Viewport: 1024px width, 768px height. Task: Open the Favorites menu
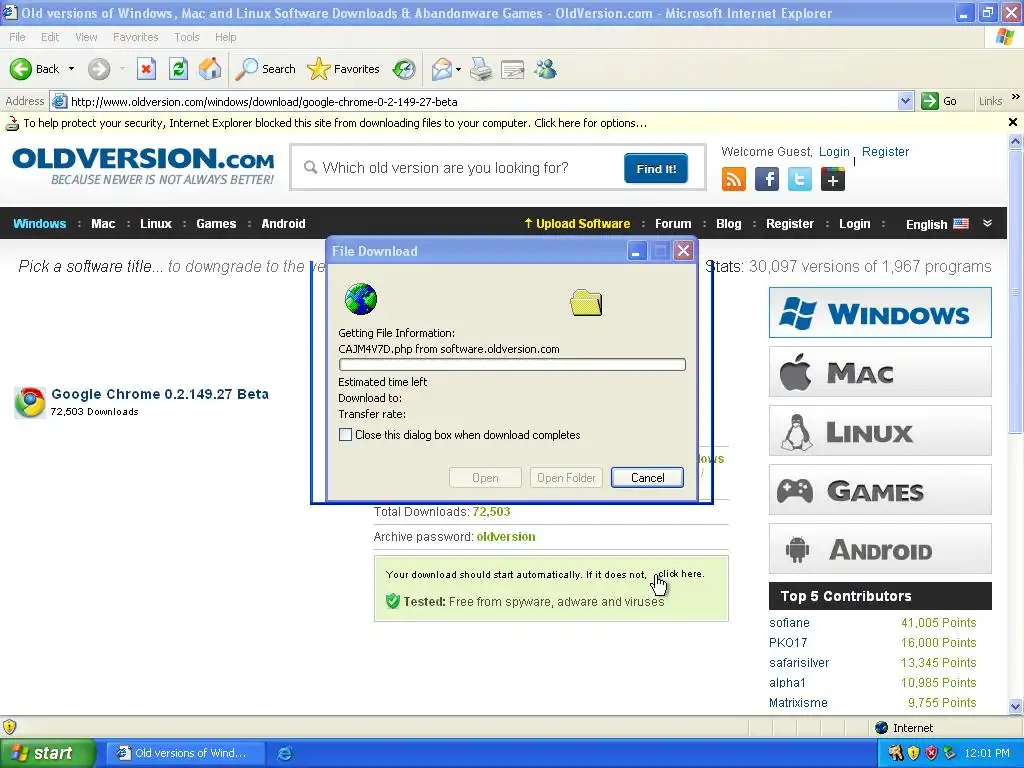(x=135, y=37)
